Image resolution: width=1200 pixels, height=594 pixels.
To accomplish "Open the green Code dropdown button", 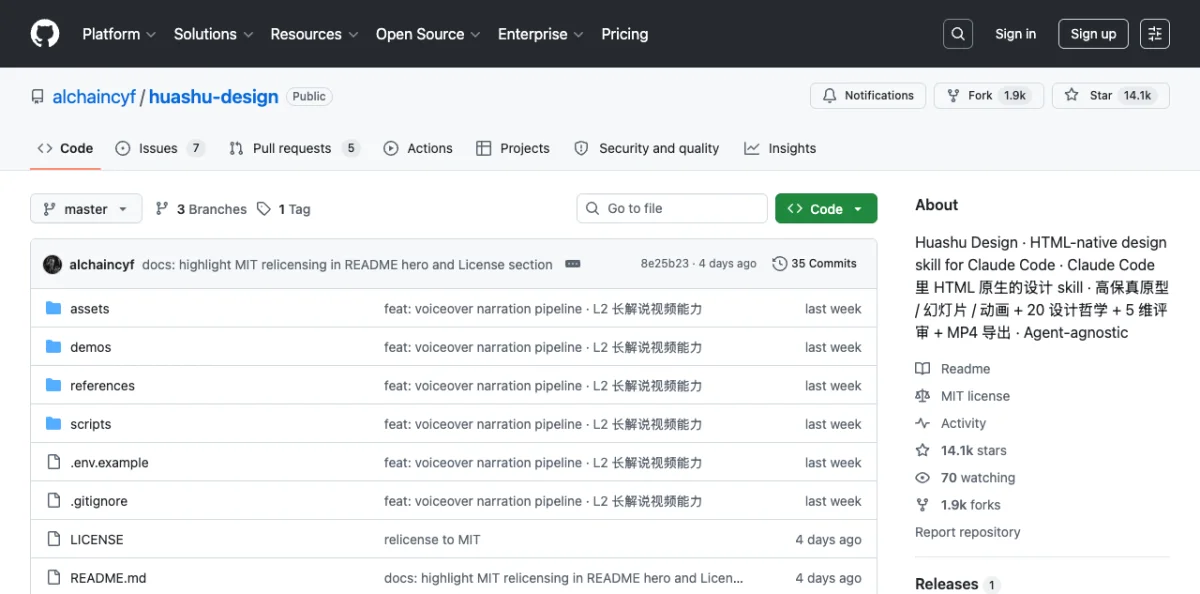I will (826, 209).
